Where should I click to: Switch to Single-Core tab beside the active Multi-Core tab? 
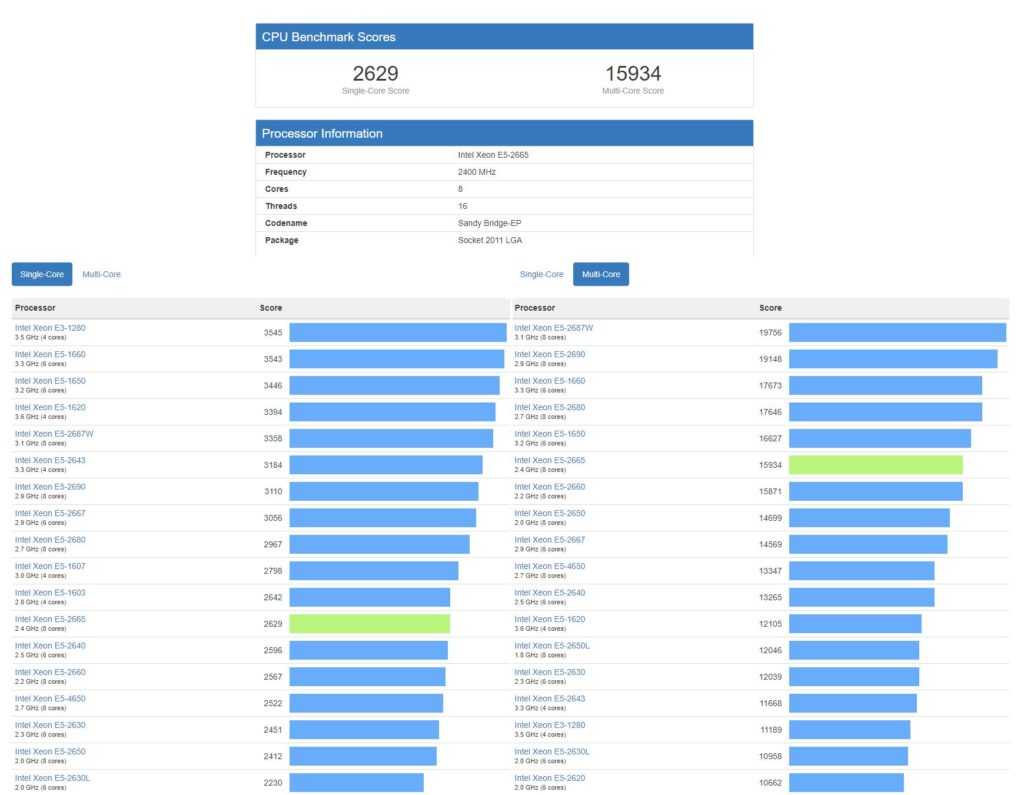(x=541, y=274)
